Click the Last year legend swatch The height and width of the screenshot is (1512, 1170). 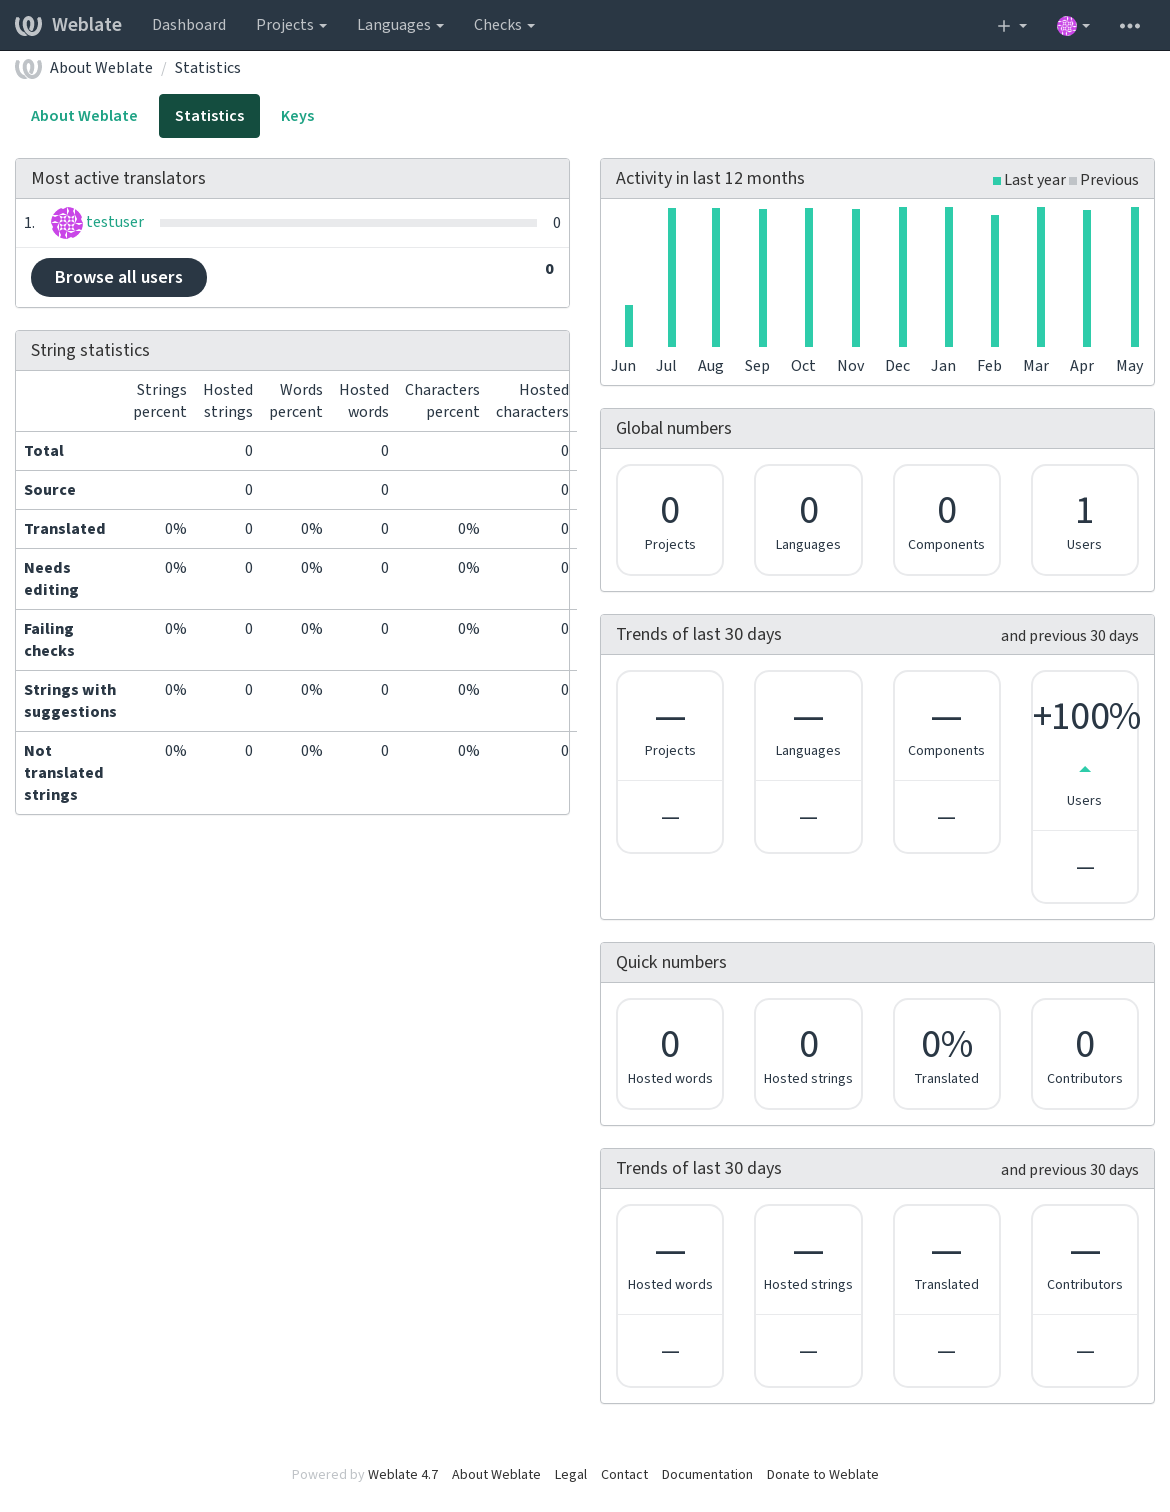(997, 181)
